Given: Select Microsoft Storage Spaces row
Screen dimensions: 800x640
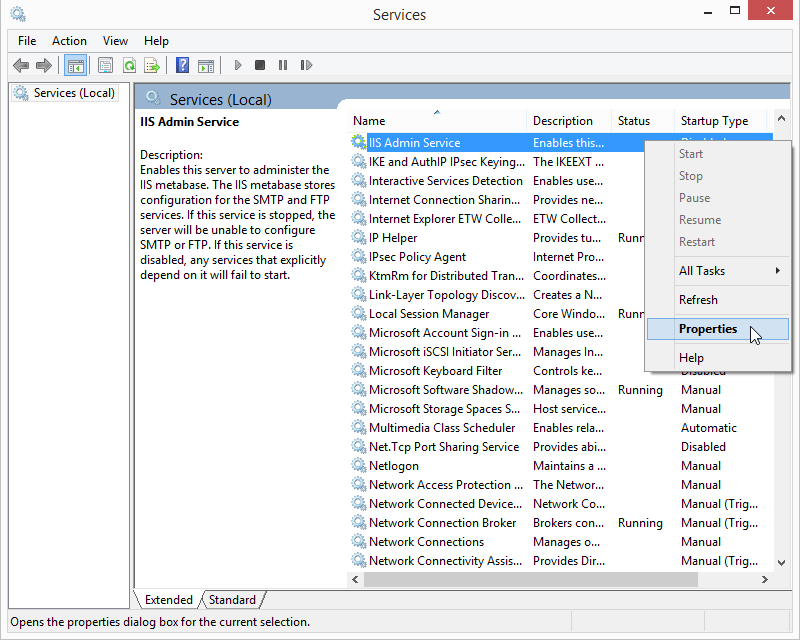Looking at the screenshot, I should pos(561,409).
